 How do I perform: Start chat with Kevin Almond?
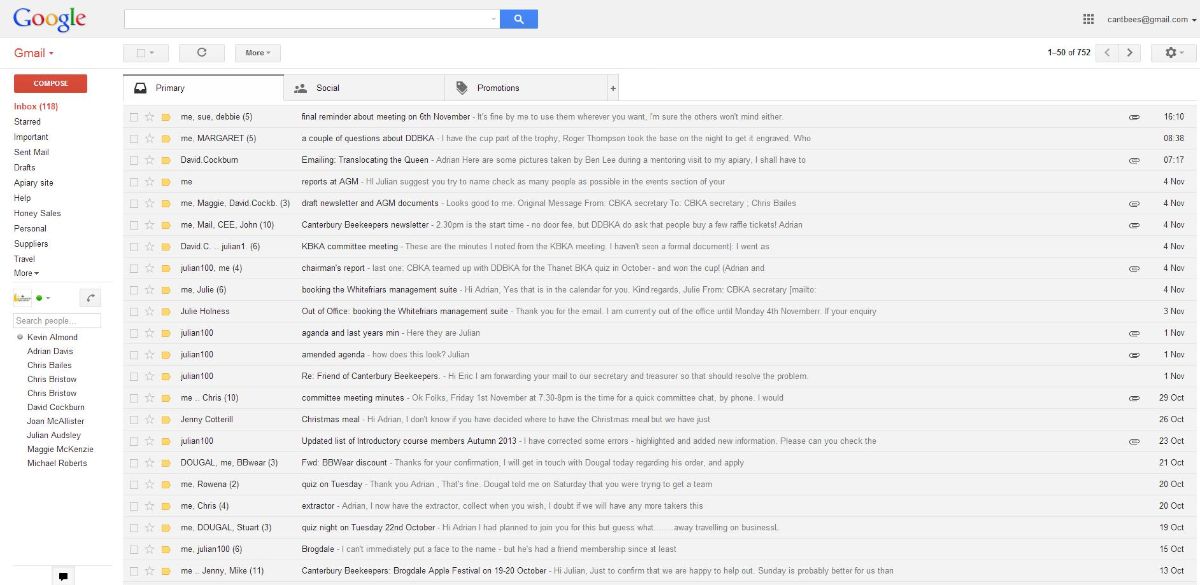click(52, 337)
